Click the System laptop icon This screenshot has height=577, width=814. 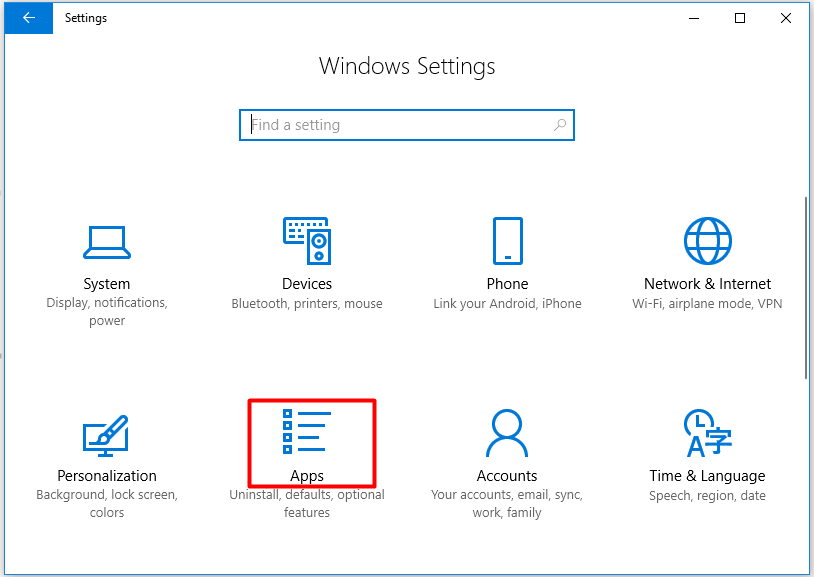coord(106,241)
